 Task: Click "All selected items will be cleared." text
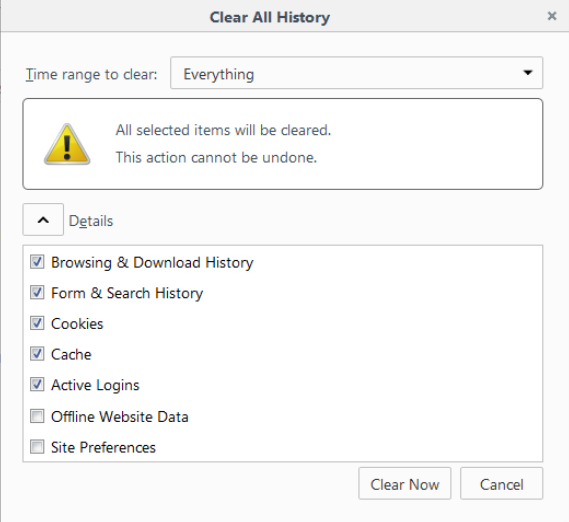(223, 130)
